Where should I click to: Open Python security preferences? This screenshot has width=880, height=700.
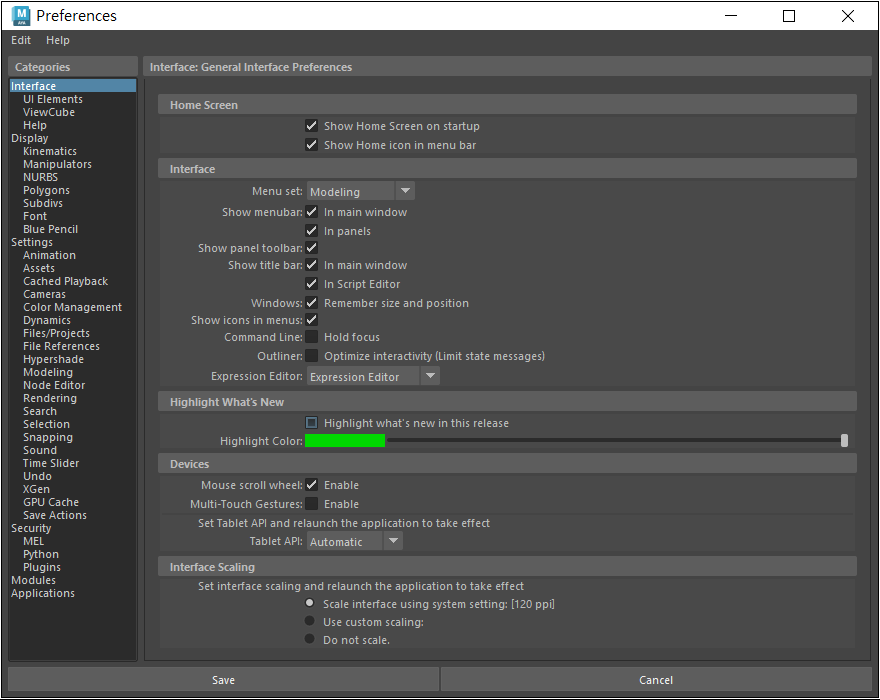click(41, 554)
